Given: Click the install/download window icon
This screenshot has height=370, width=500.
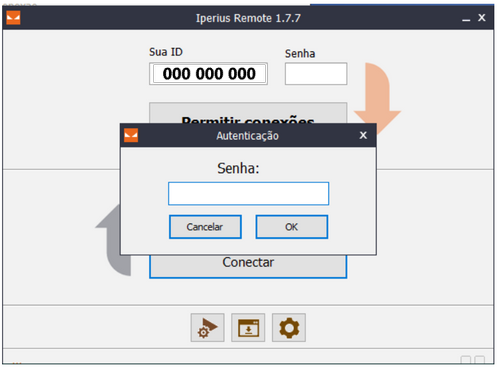Looking at the screenshot, I should (248, 327).
